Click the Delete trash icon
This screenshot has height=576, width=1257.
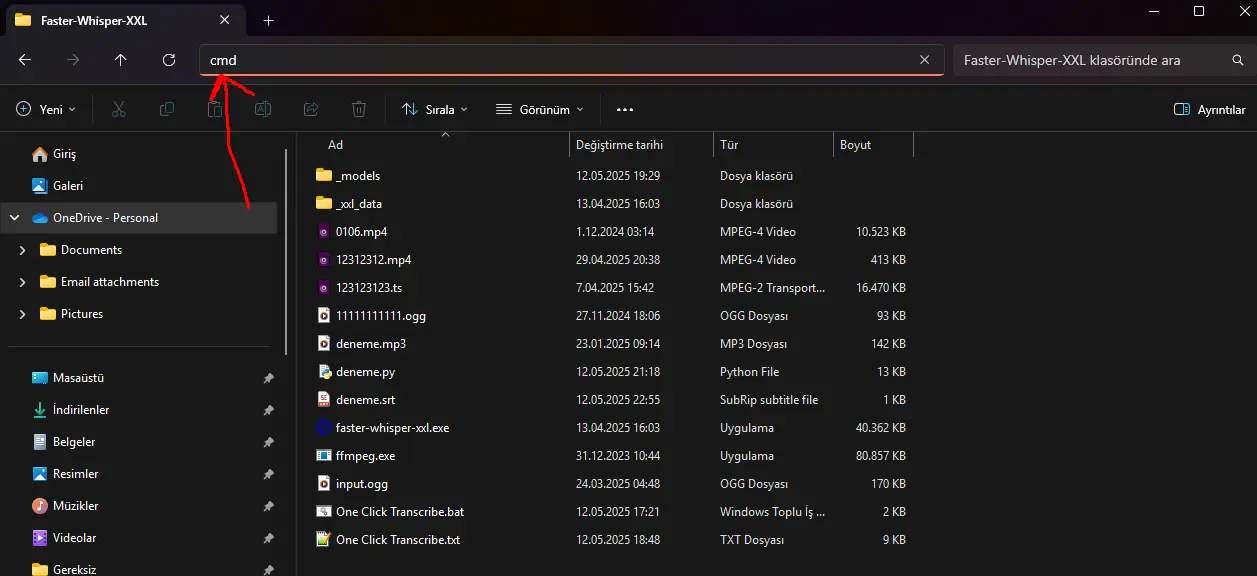(359, 109)
